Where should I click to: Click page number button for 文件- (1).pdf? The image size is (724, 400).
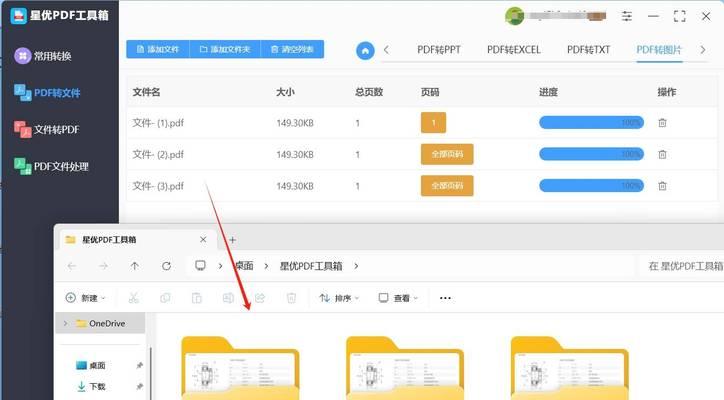click(x=433, y=123)
